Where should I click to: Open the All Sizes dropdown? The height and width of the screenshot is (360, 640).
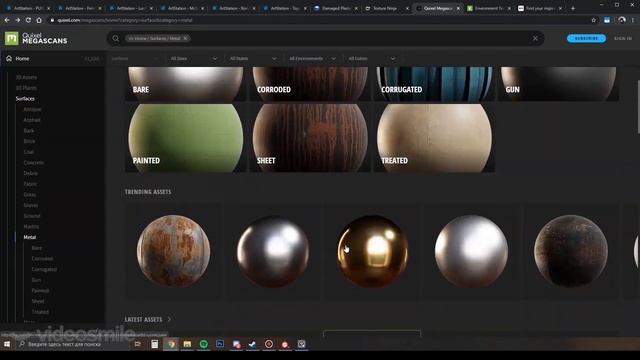pyautogui.click(x=193, y=58)
